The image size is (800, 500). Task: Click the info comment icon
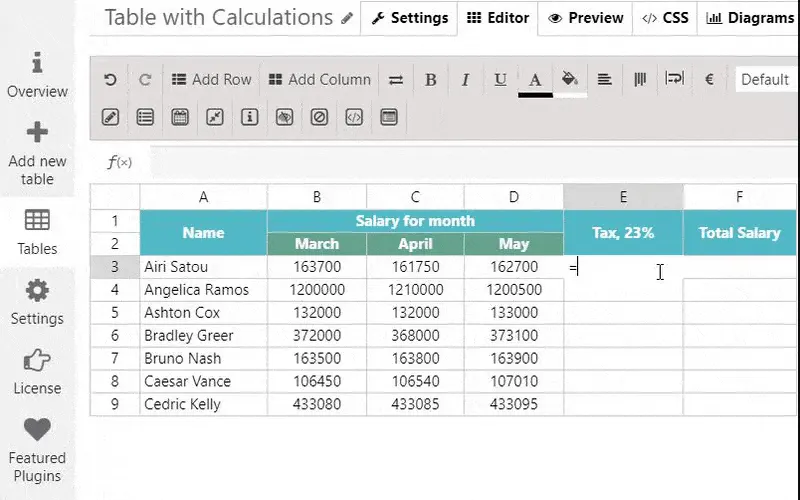pyautogui.click(x=249, y=117)
